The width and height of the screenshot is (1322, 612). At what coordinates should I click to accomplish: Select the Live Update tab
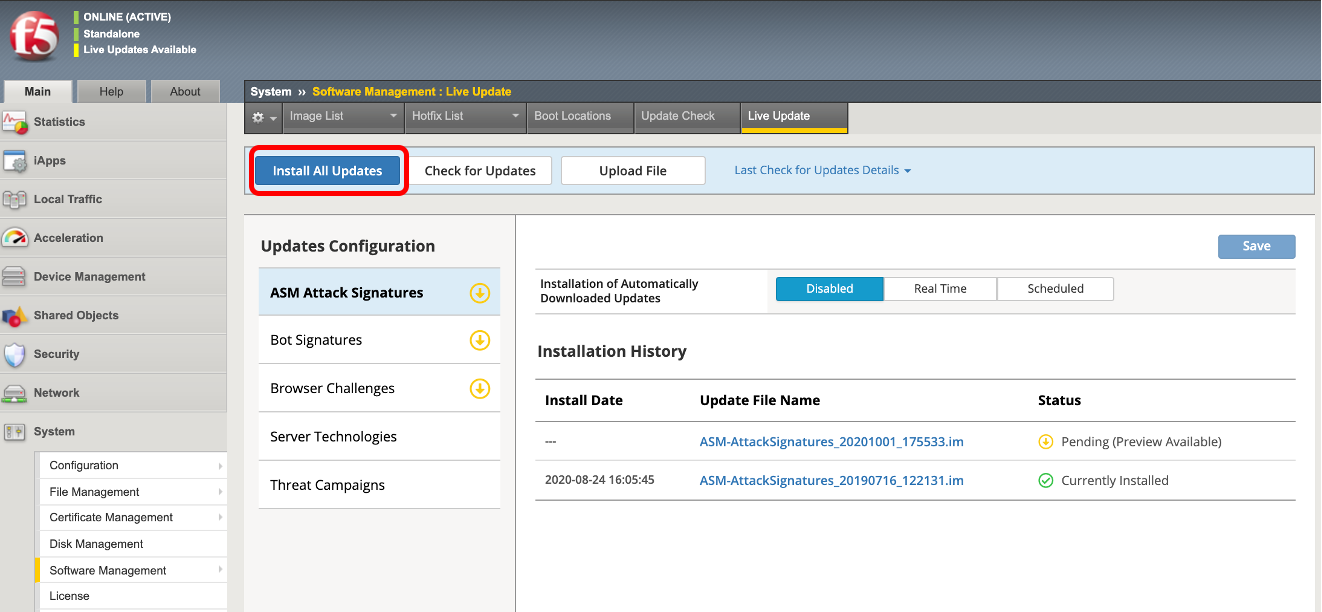(x=794, y=116)
